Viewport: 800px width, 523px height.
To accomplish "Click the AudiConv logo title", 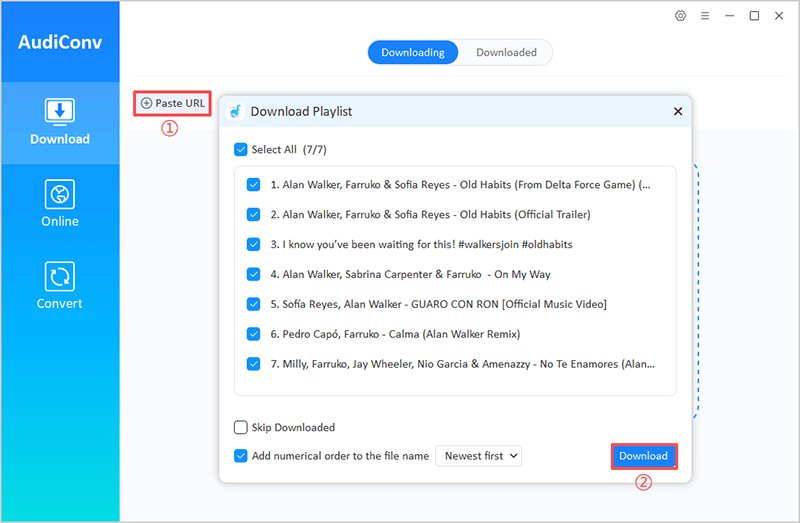I will 60,42.
